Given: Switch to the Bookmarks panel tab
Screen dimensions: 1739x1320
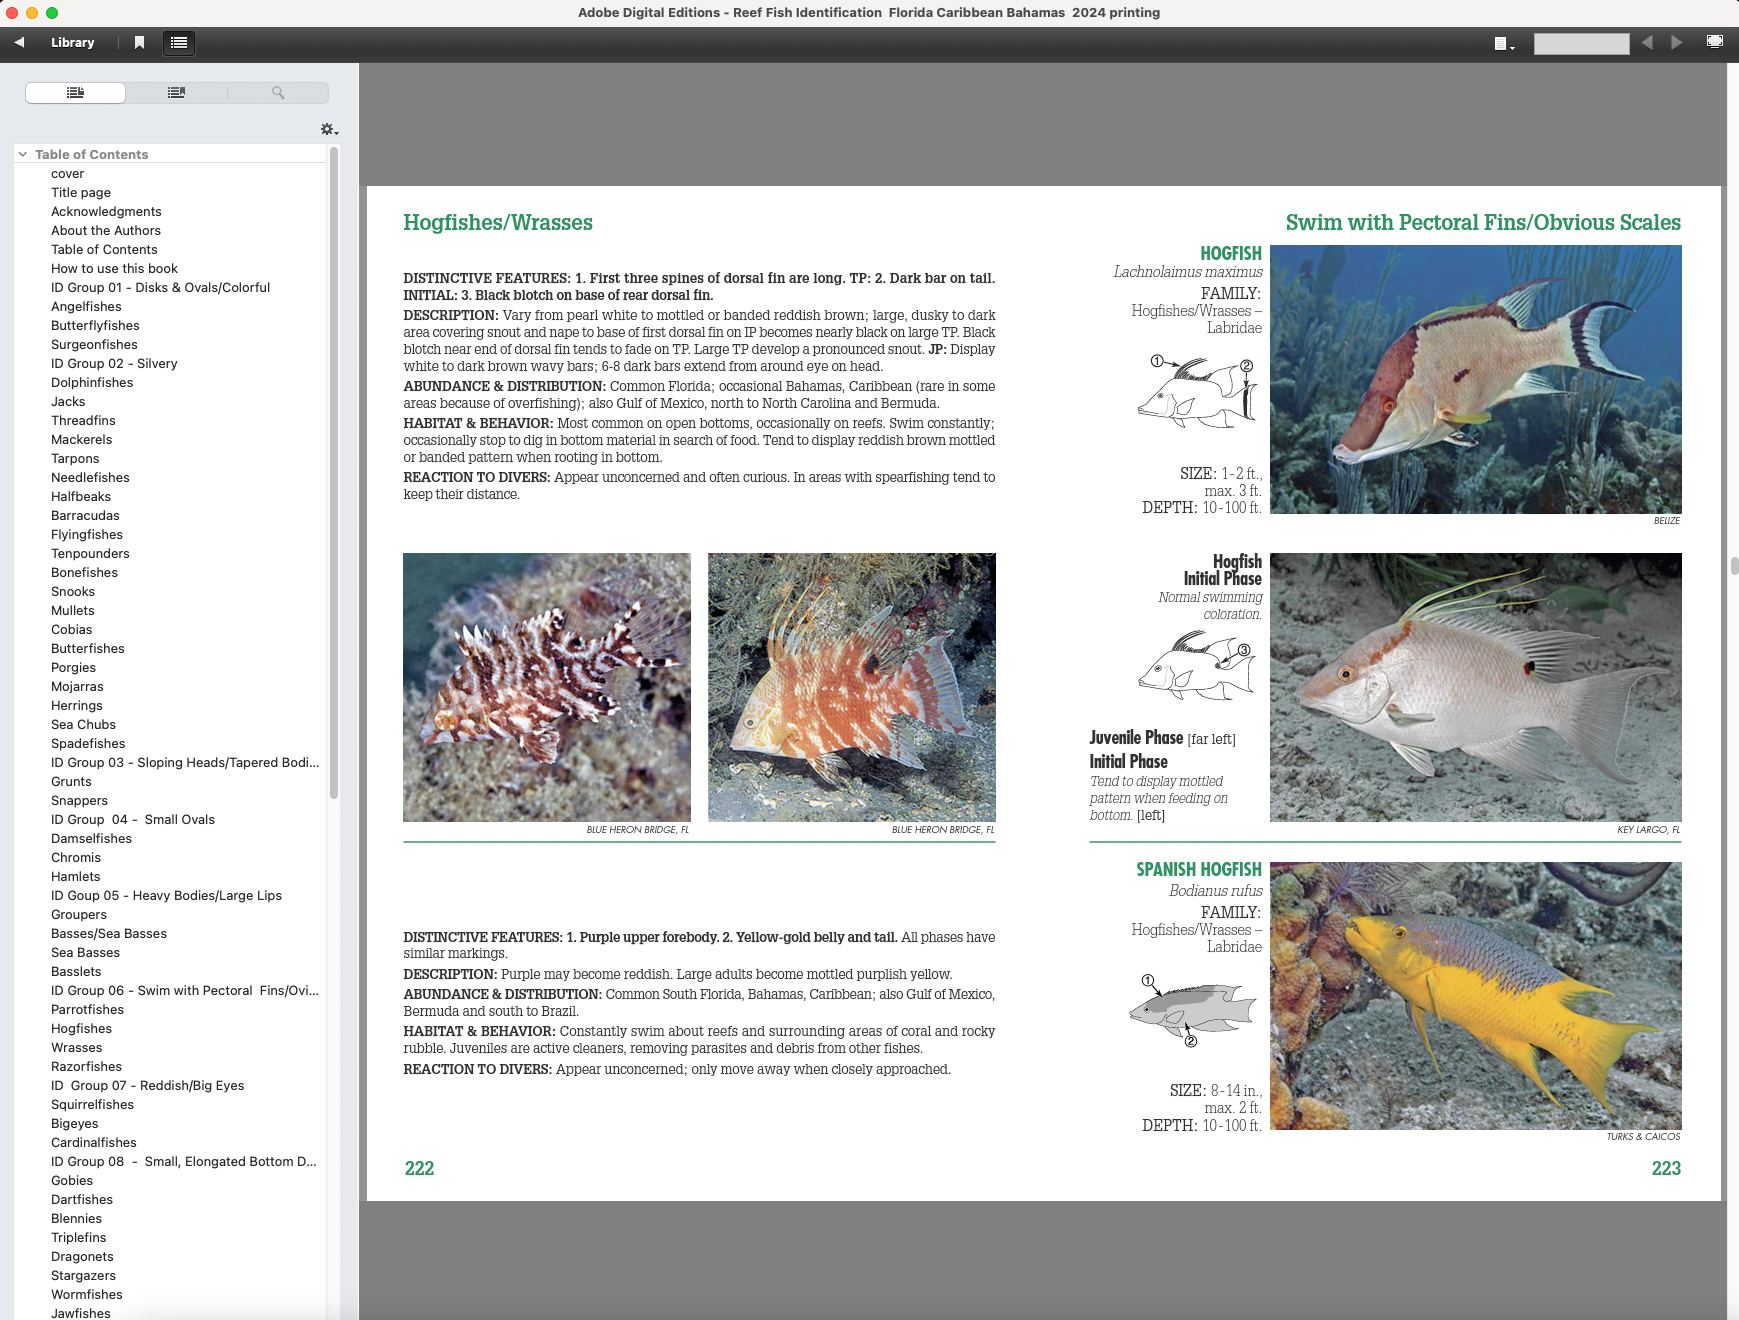Looking at the screenshot, I should point(176,92).
